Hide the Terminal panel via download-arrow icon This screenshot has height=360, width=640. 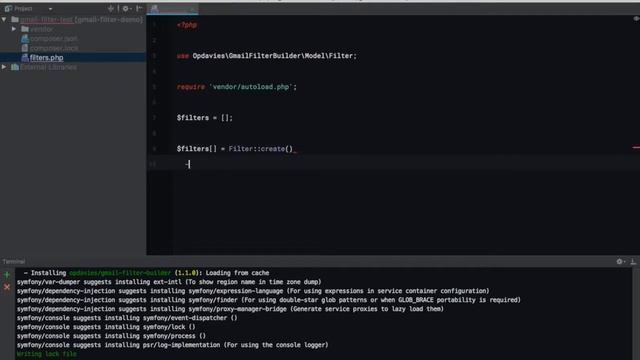tap(633, 261)
